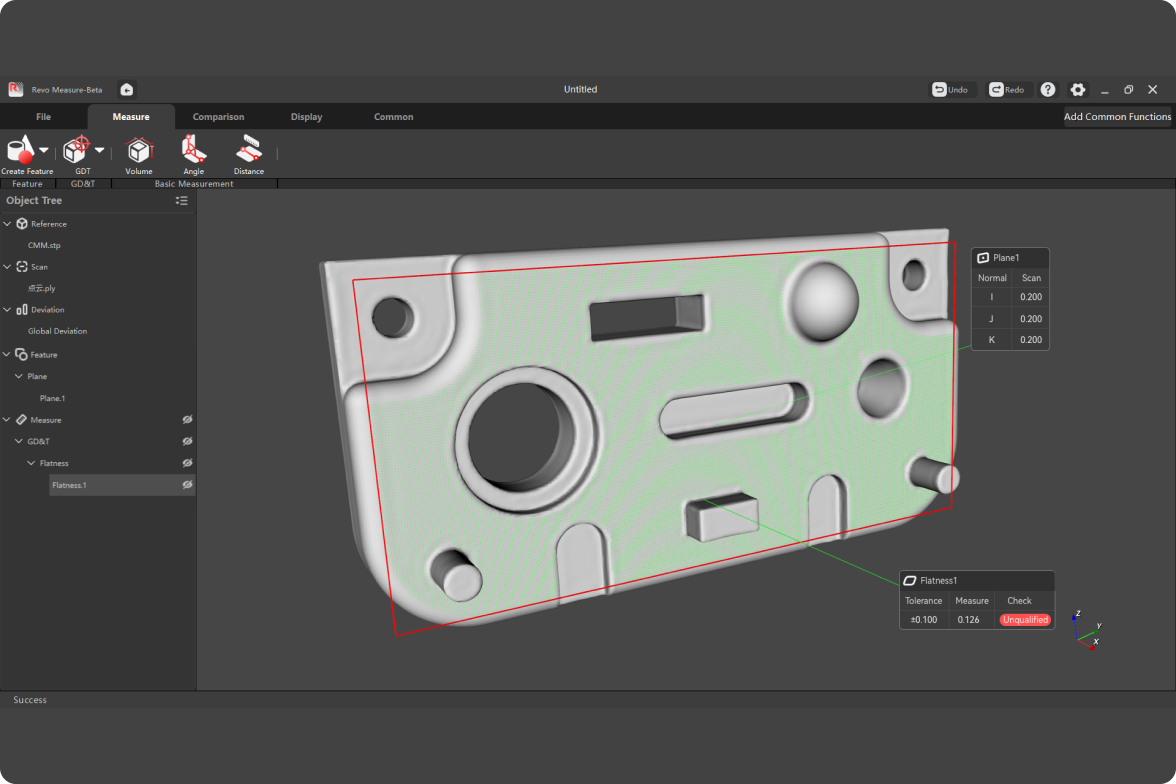Select Plane.1 in the Object Tree

pos(52,398)
